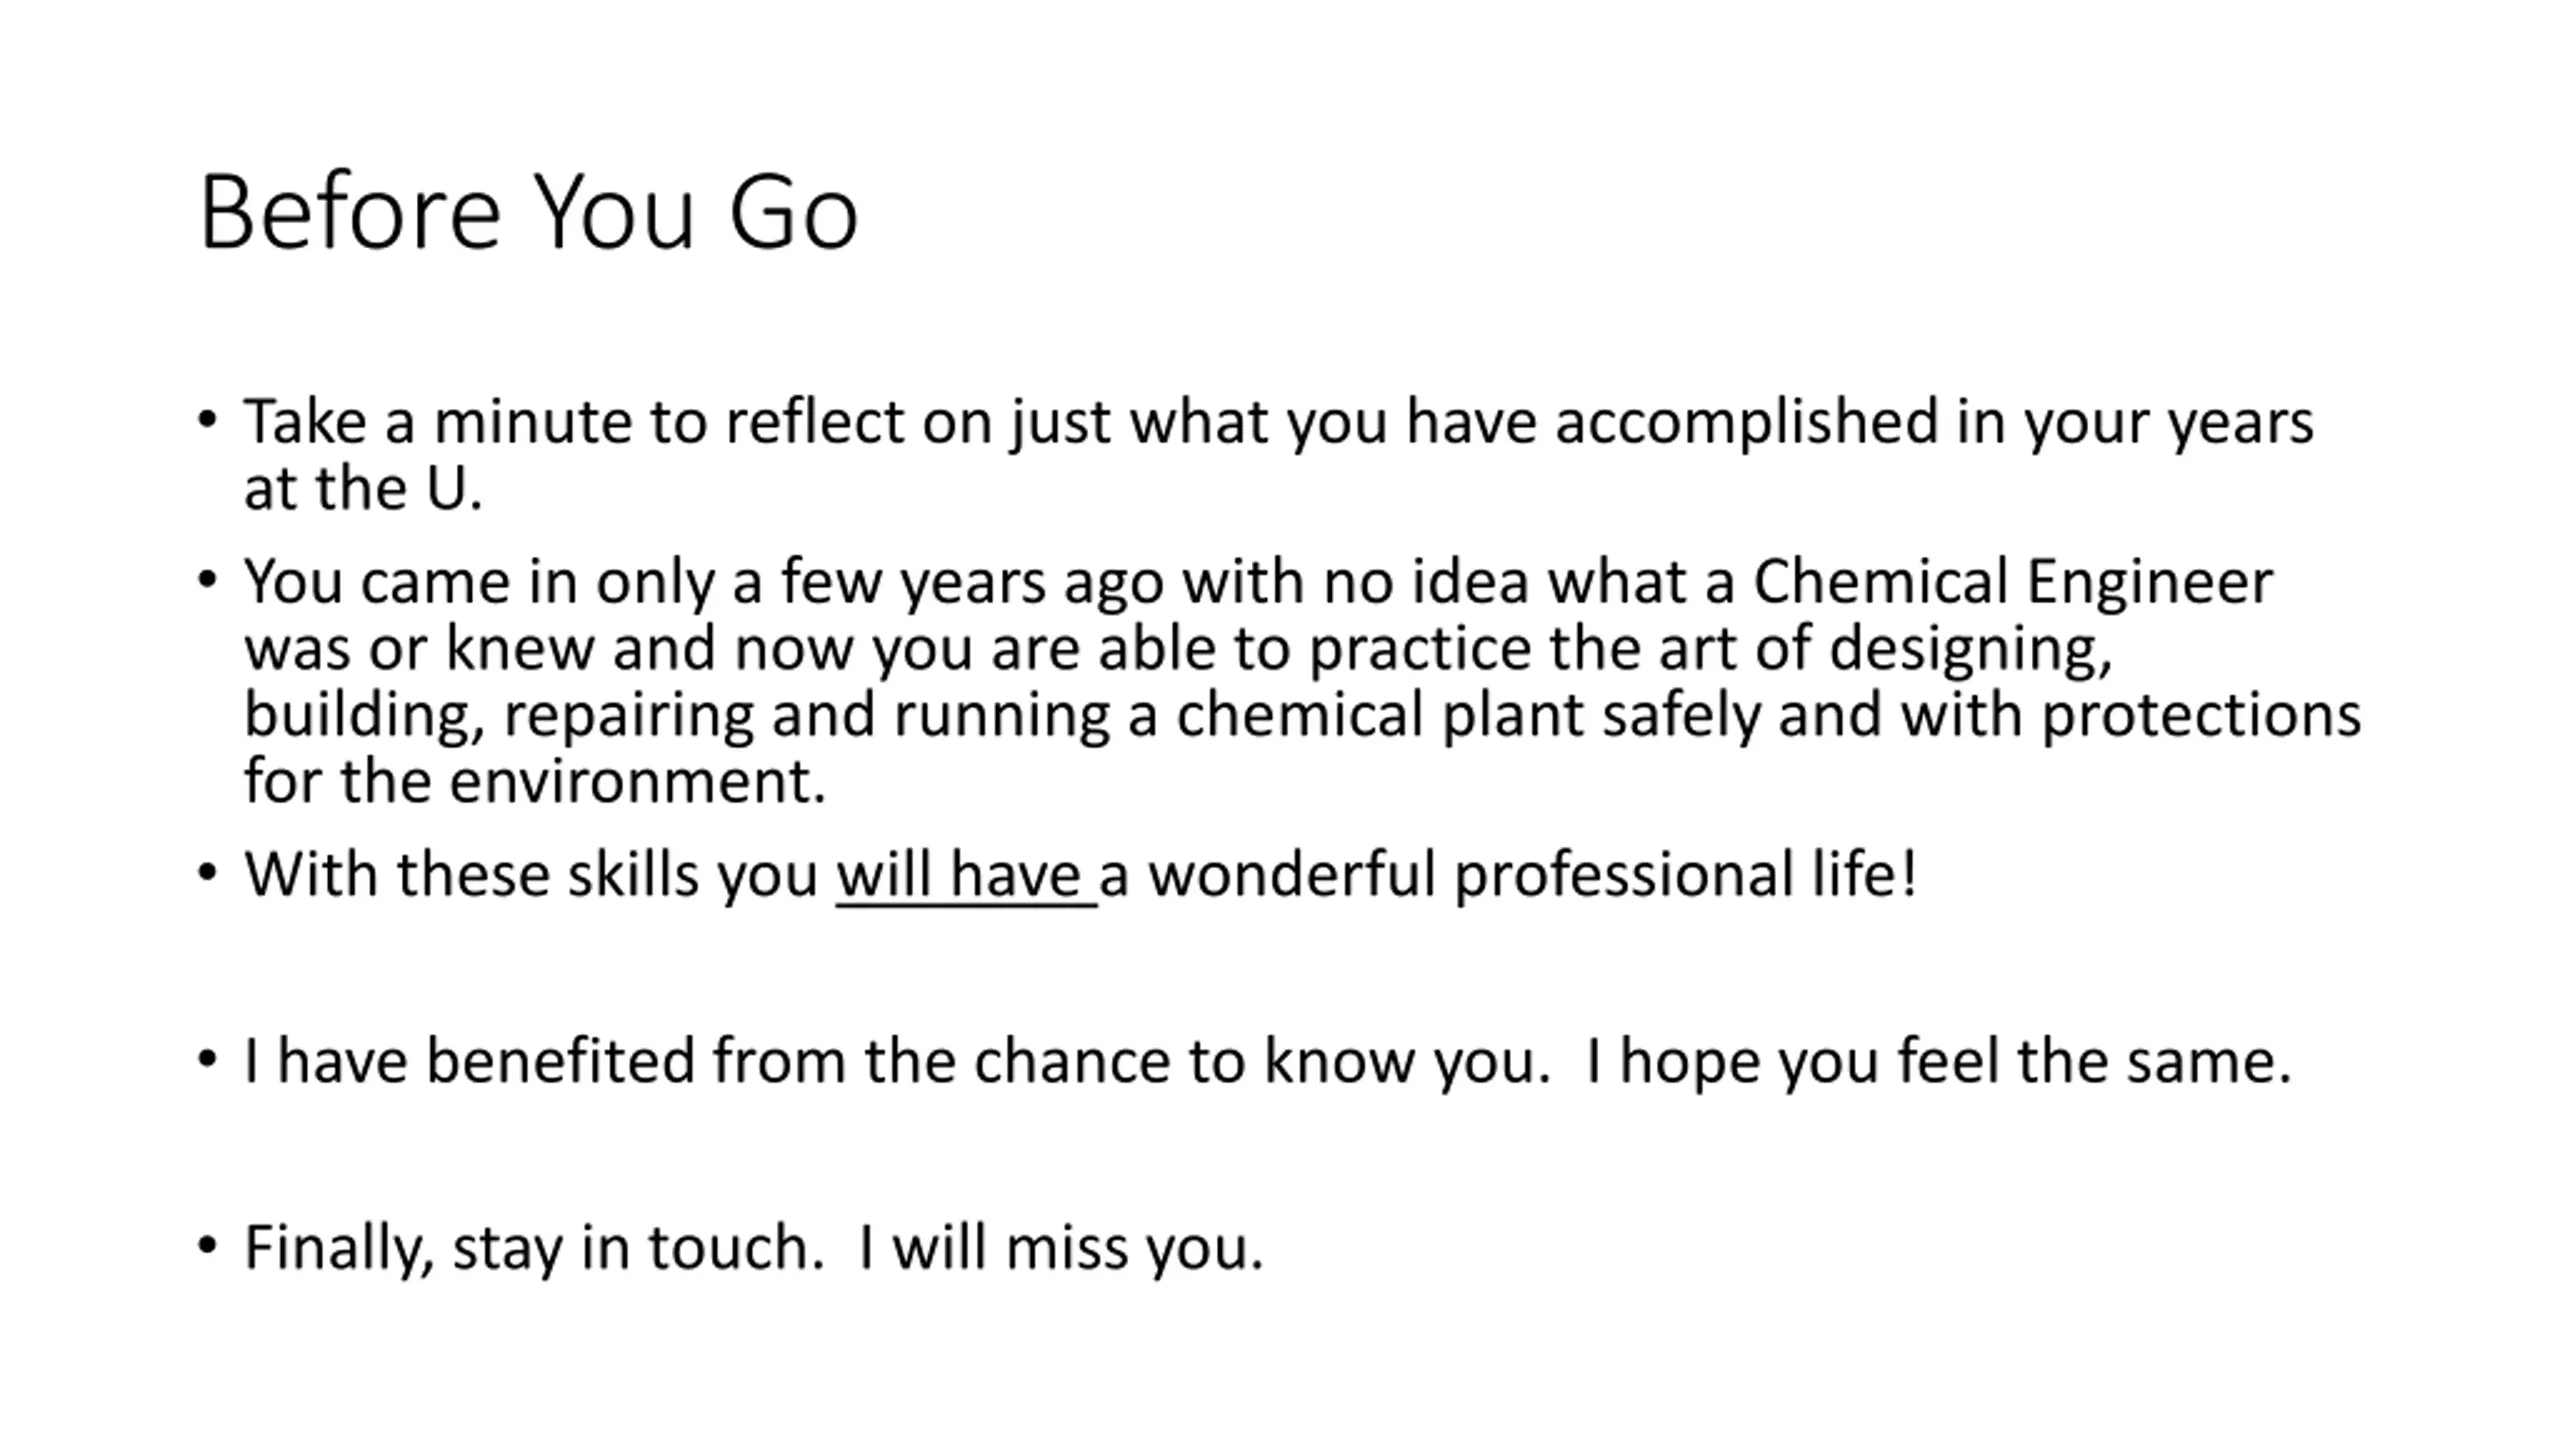2560x1440 pixels.
Task: Click the phrase "With these skills you"
Action: point(531,875)
